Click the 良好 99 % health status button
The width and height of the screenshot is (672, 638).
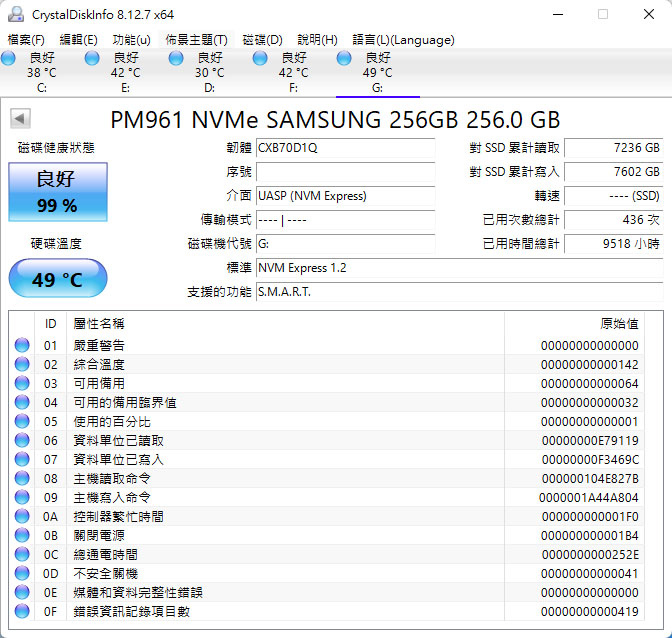click(58, 192)
